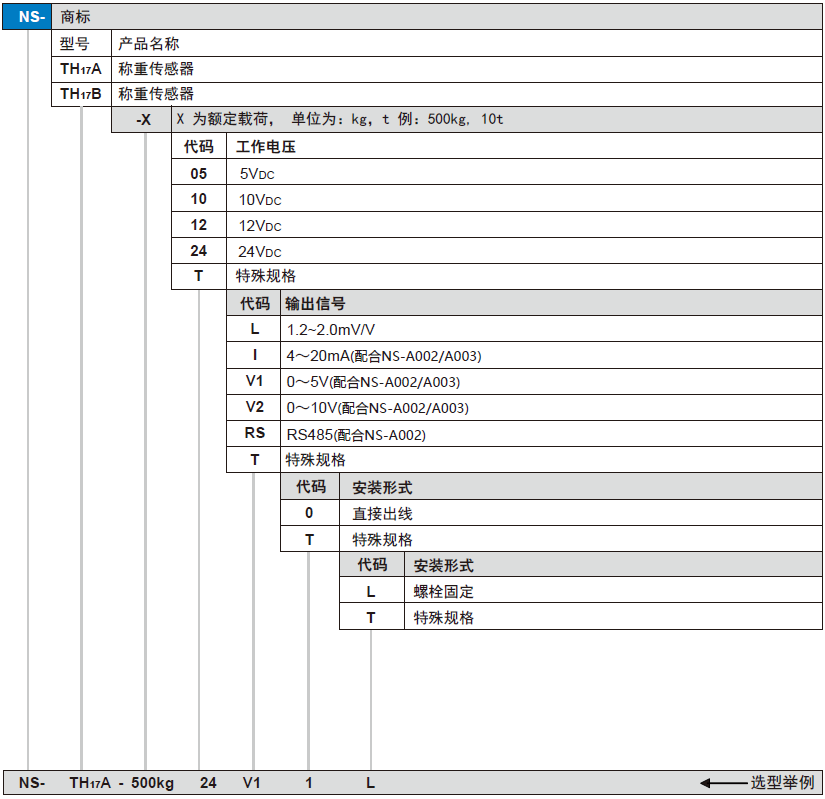Screen dimensions: 825x799
Task: Click the -X rated load header cell
Action: click(143, 120)
